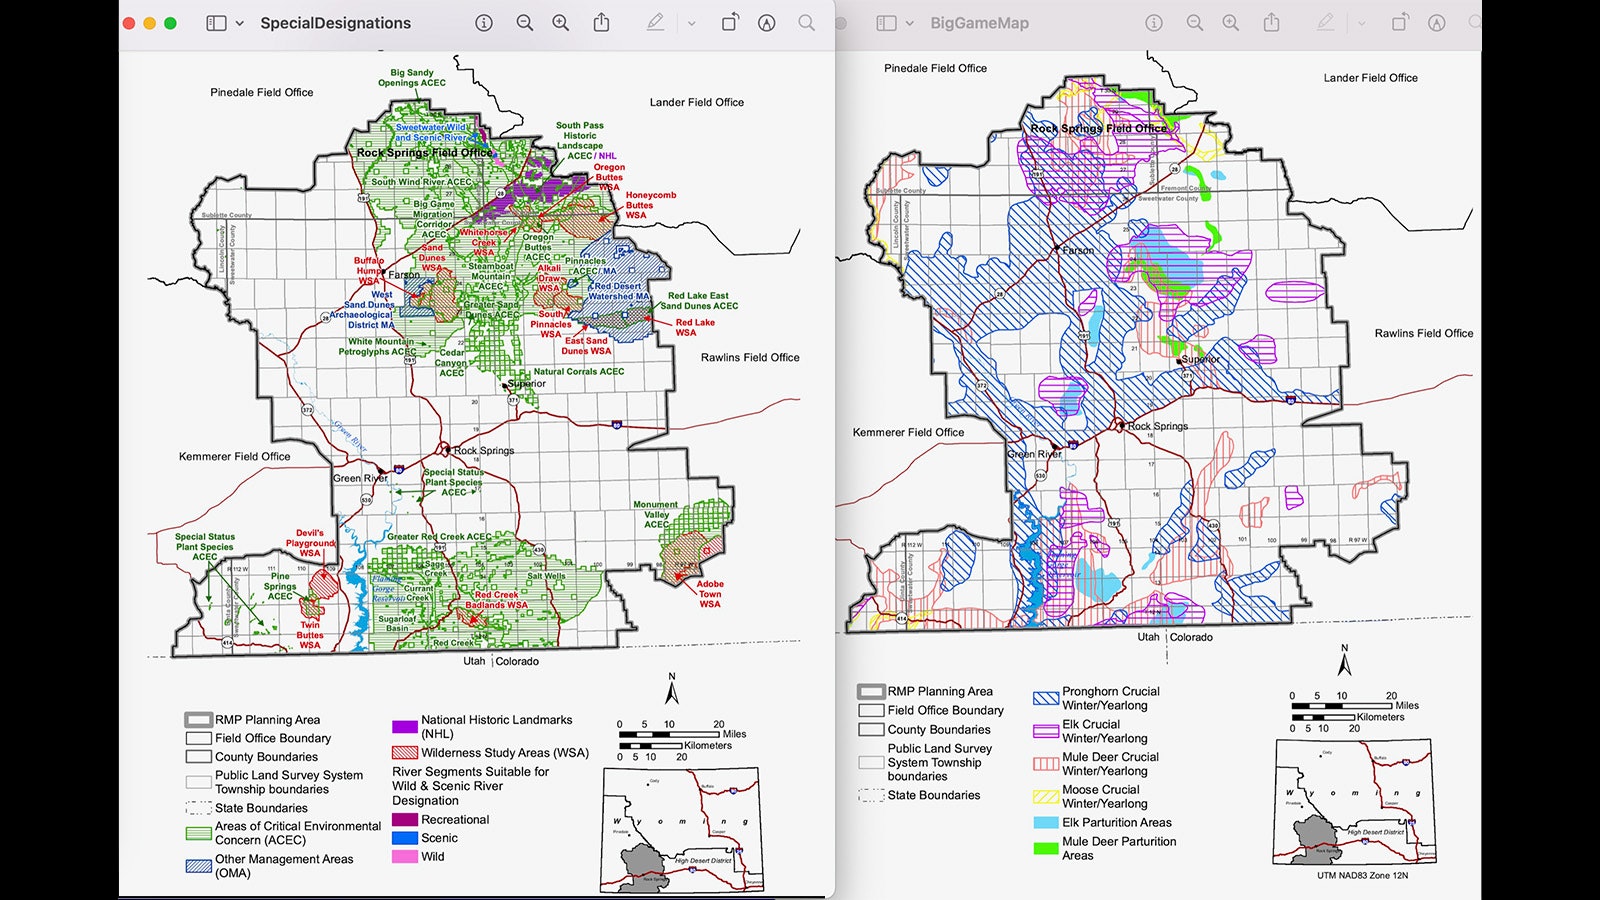Image resolution: width=1600 pixels, height=900 pixels.
Task: Open search in the SpecialDesignations window
Action: coord(806,23)
